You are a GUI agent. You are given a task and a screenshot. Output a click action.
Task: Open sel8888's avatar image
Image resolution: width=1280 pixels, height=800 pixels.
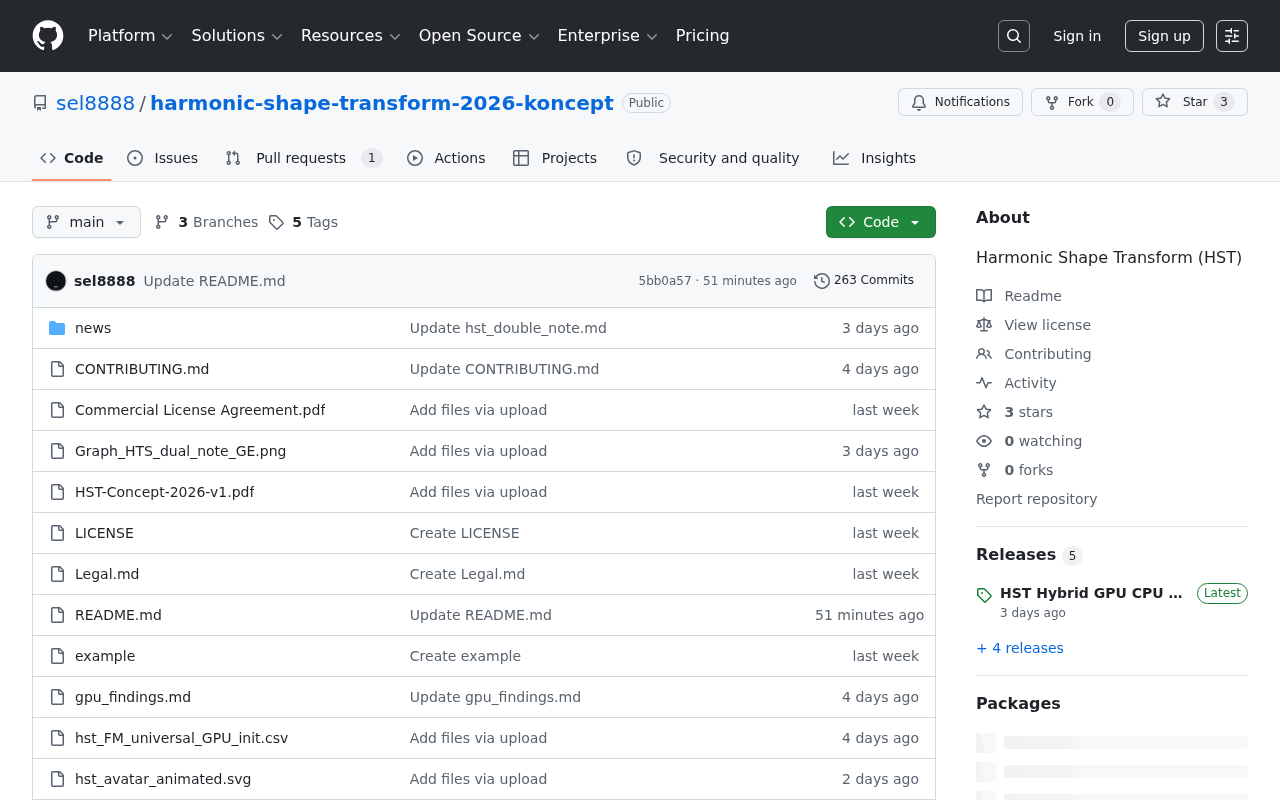coord(56,281)
